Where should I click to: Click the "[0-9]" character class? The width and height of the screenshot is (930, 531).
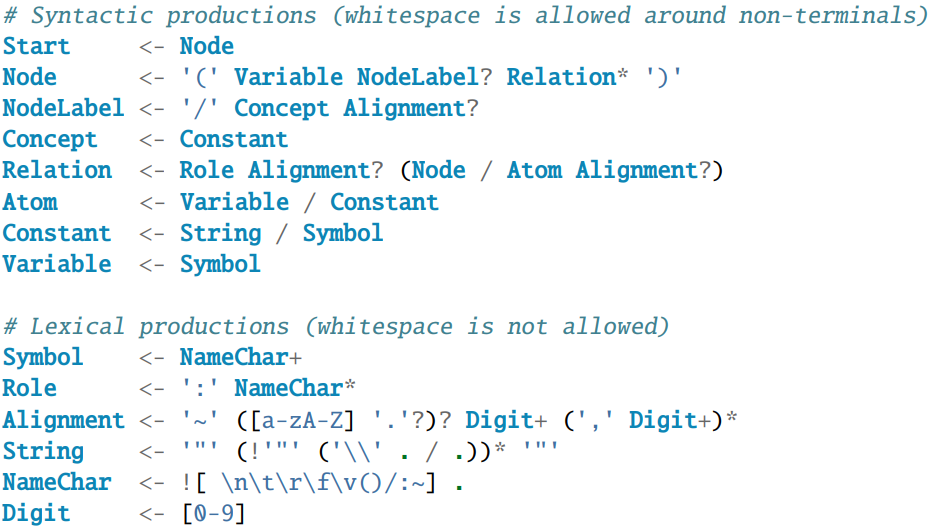point(213,513)
